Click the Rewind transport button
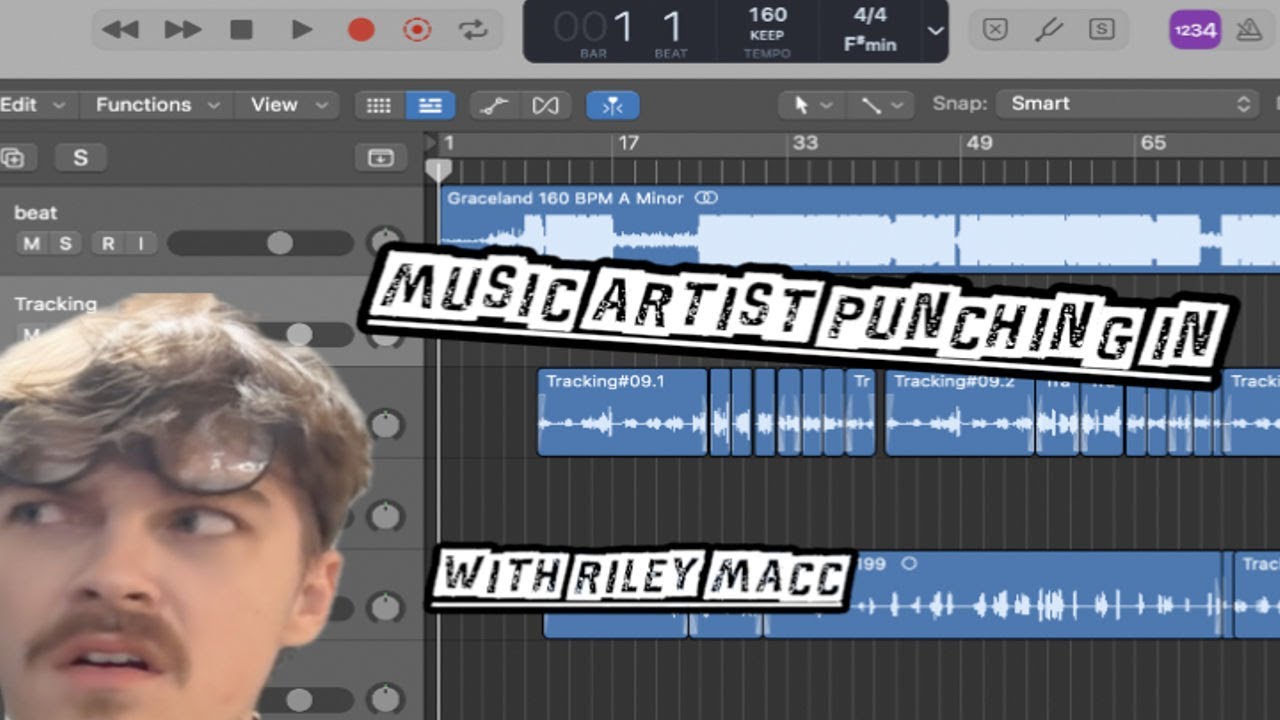Screen dimensions: 1280x720 [x=120, y=30]
